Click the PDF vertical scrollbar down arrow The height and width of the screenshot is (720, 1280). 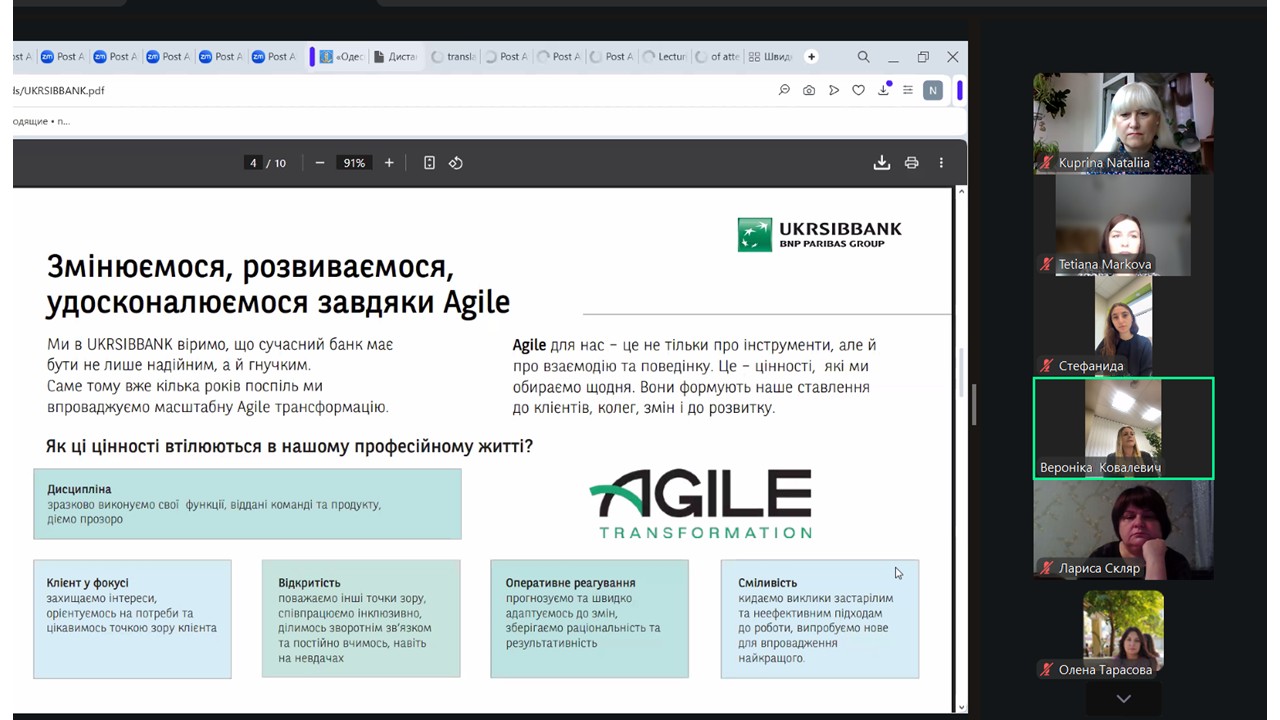point(962,707)
